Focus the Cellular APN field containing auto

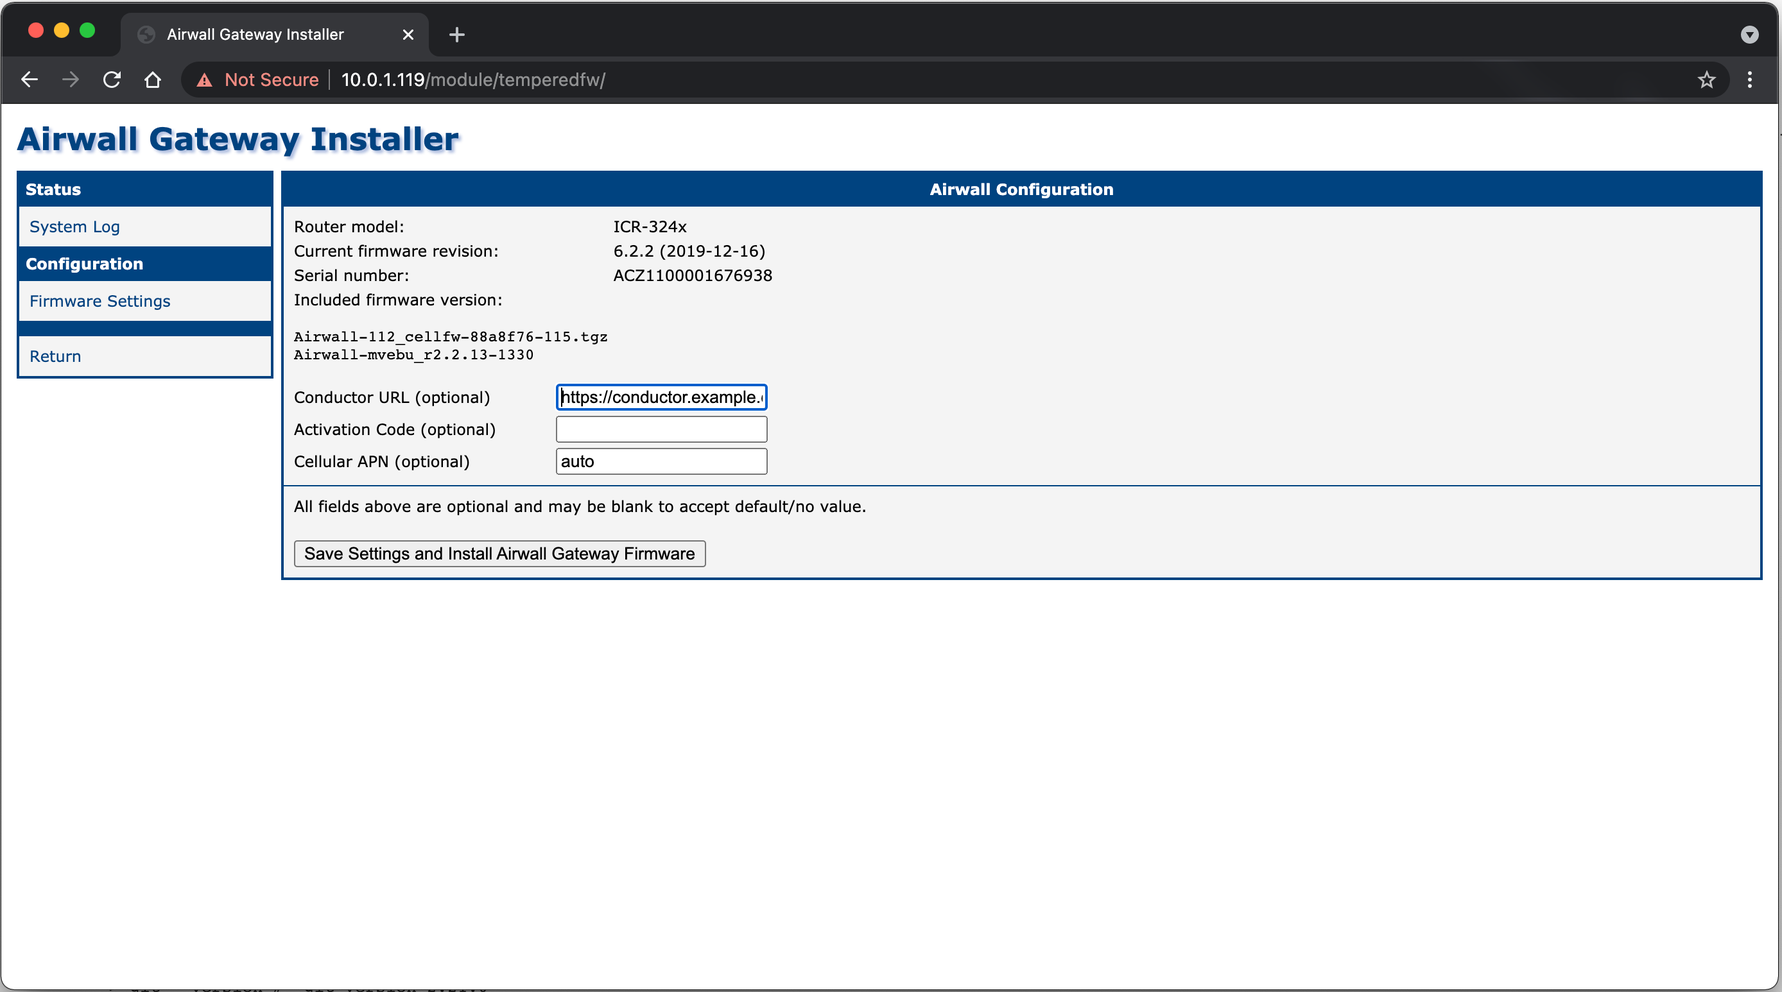coord(661,461)
